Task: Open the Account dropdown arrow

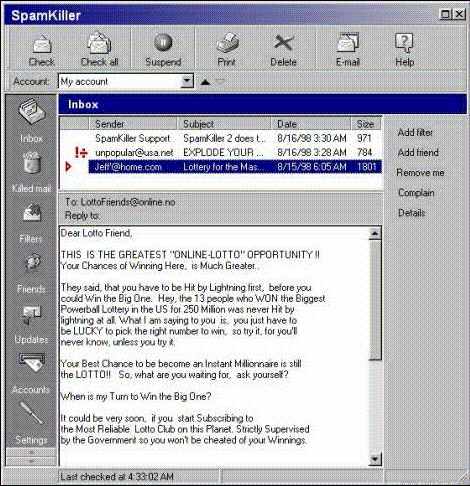Action: [187, 81]
